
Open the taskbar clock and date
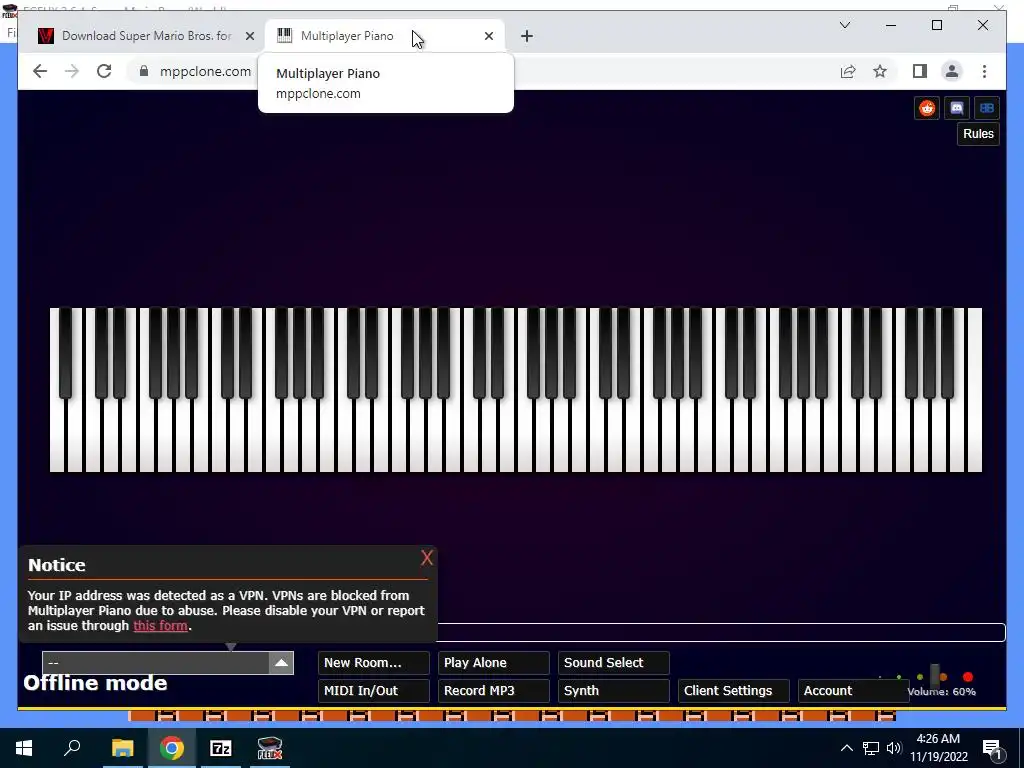pyautogui.click(x=938, y=748)
